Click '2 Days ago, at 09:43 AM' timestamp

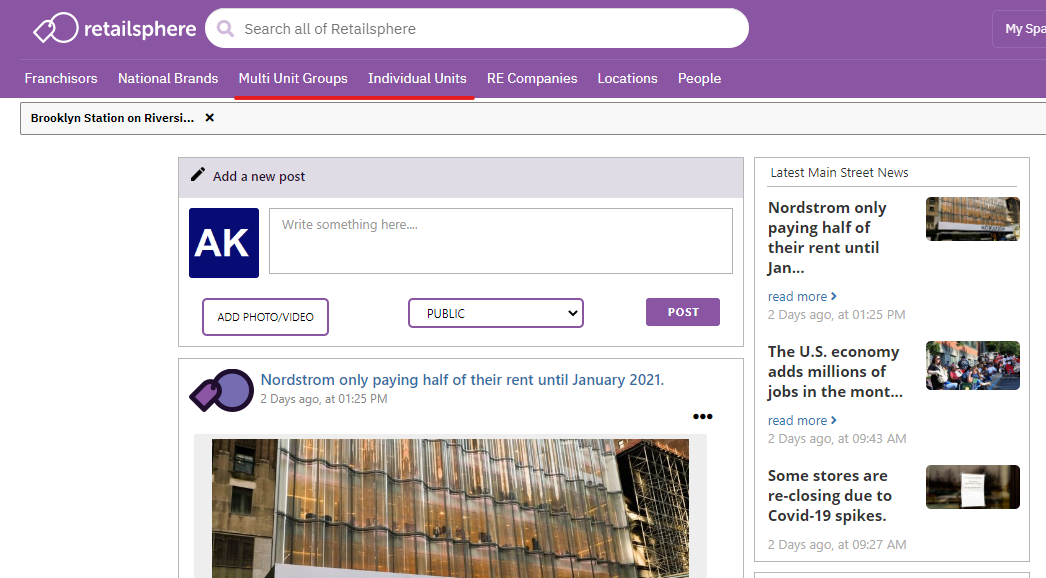[x=837, y=439]
